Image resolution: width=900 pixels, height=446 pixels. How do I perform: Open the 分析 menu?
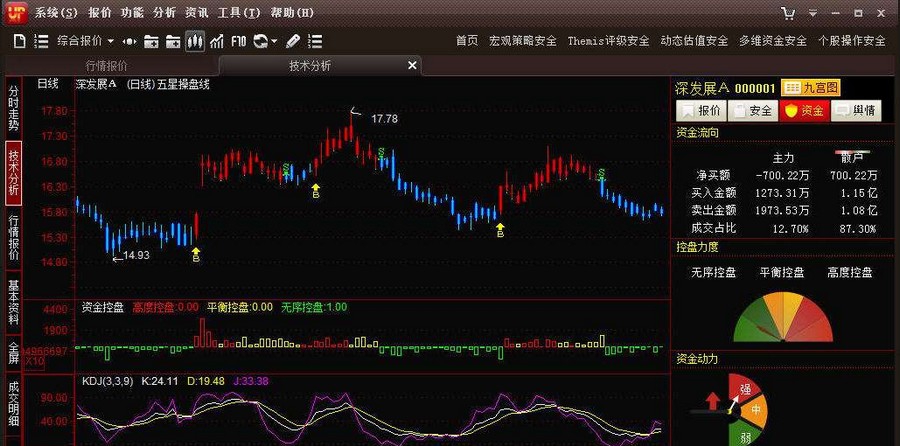pyautogui.click(x=164, y=13)
